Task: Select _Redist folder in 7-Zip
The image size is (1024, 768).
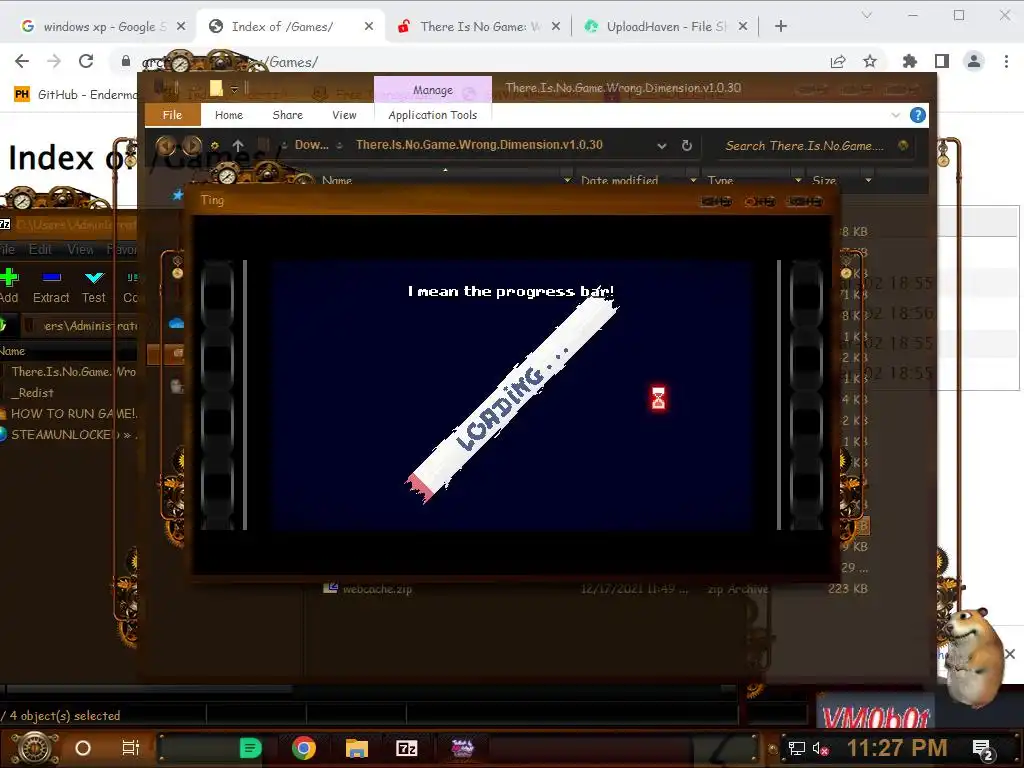Action: tap(34, 392)
